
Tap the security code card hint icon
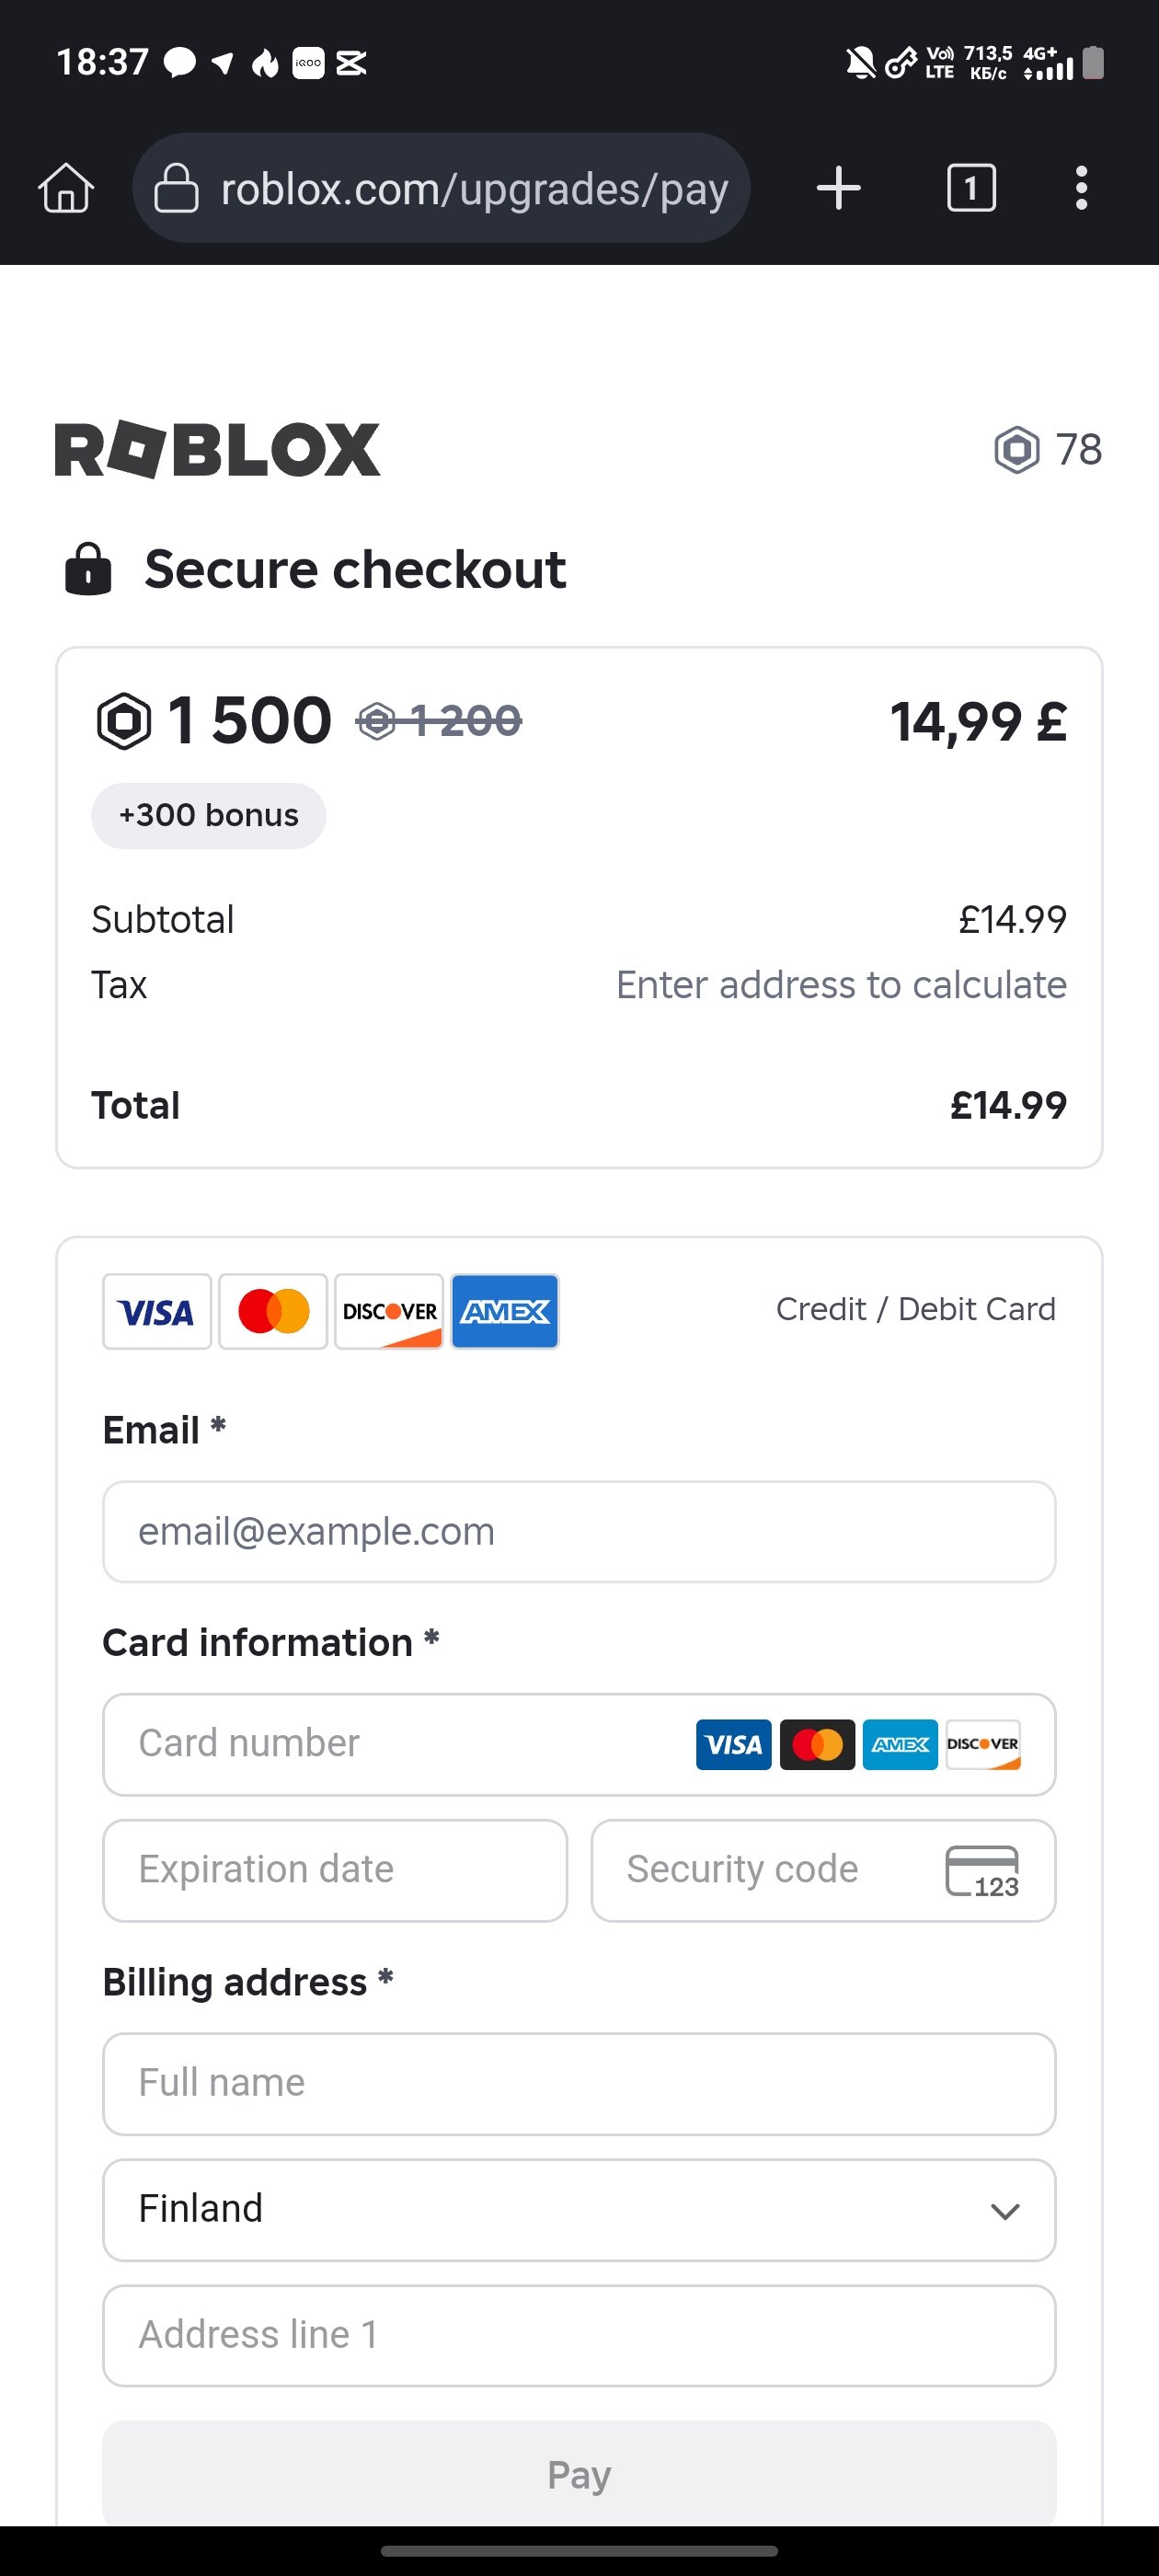pyautogui.click(x=982, y=1871)
